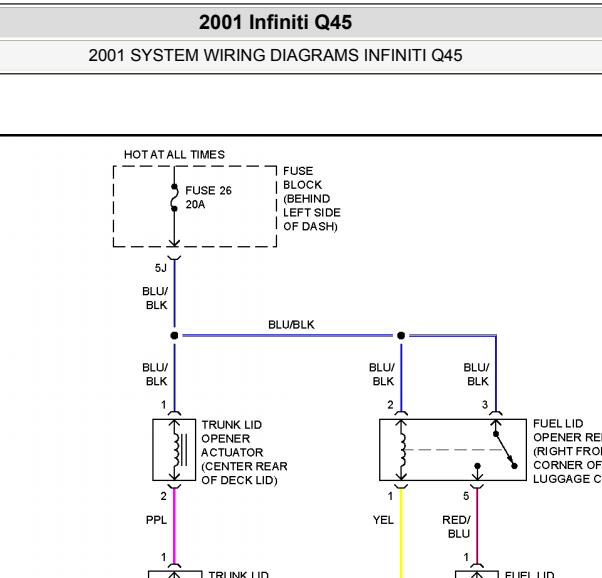Click pin number 3 on the fuel lid relay

click(485, 404)
